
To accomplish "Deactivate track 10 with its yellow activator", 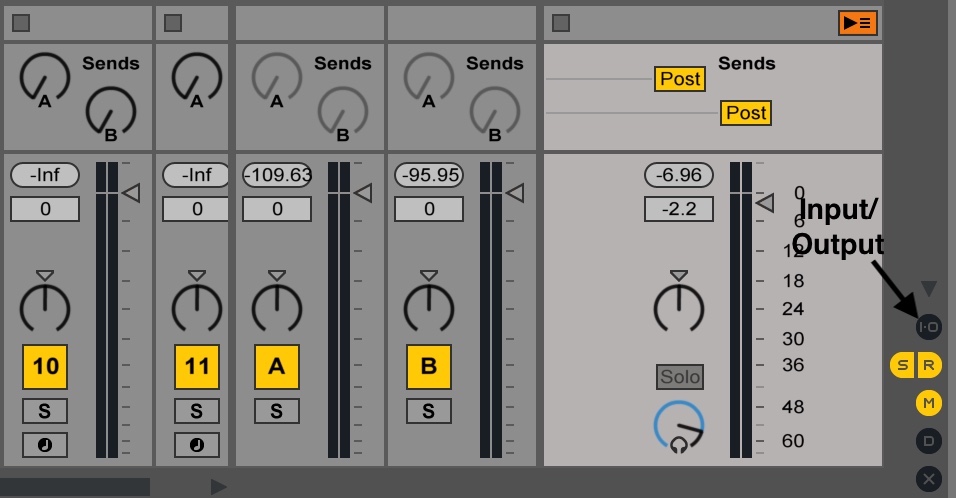I will pos(45,367).
